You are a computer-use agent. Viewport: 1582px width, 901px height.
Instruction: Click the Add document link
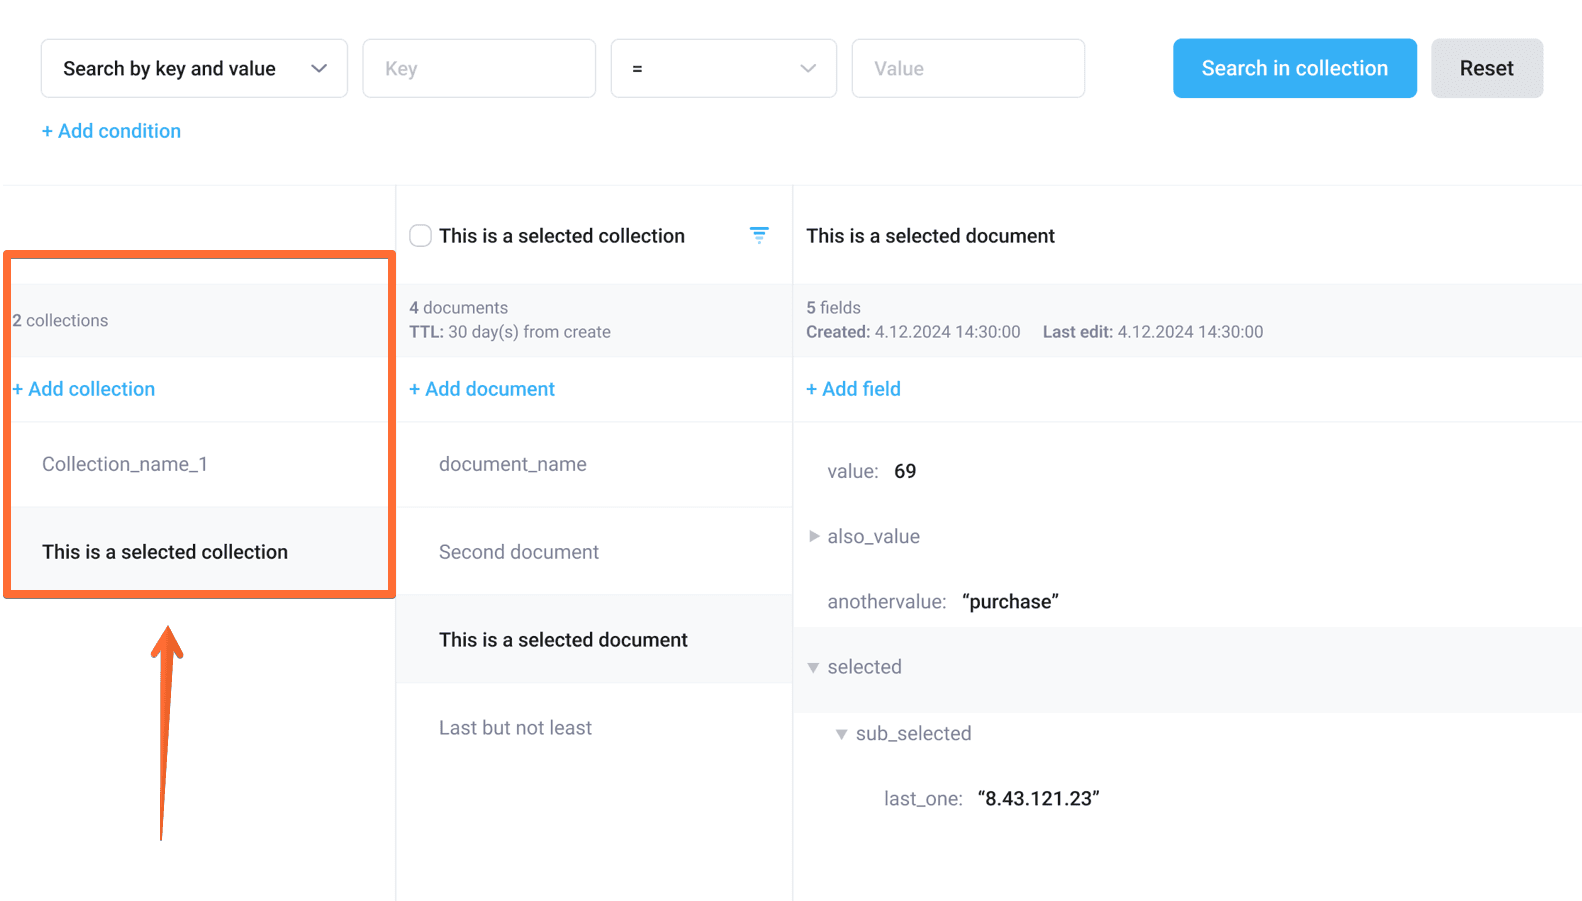point(482,389)
